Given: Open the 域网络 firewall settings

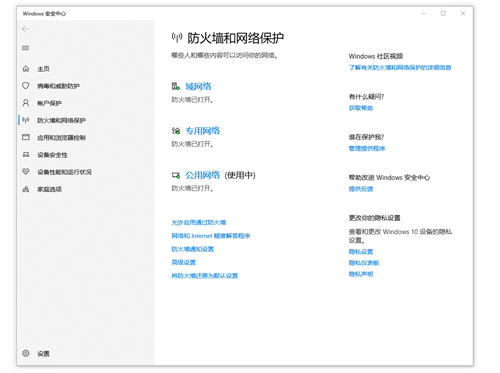Looking at the screenshot, I should tap(198, 86).
